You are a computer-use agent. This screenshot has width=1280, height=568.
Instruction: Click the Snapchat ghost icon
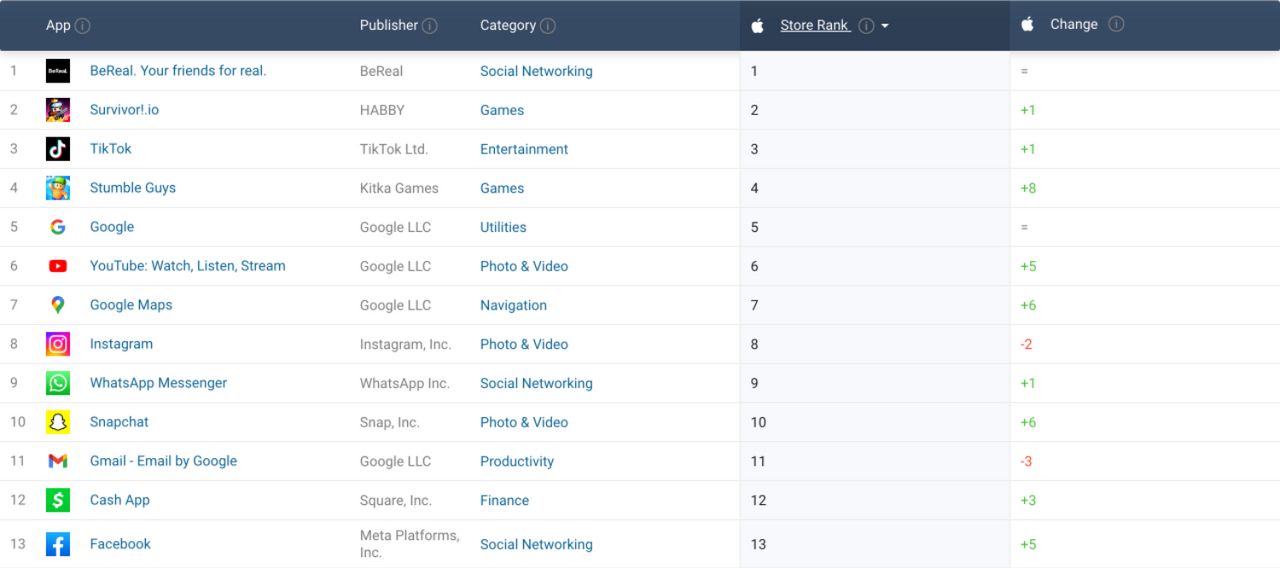pos(58,422)
